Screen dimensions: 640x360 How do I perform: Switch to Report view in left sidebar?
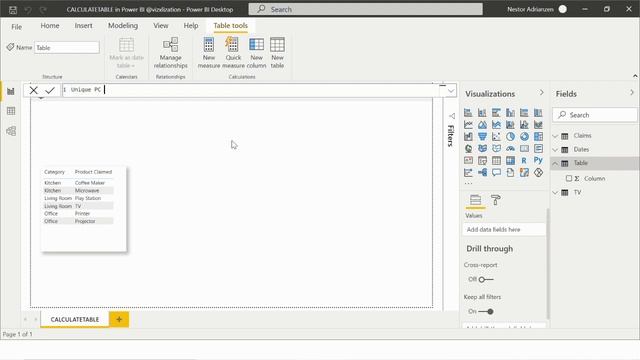(x=11, y=91)
